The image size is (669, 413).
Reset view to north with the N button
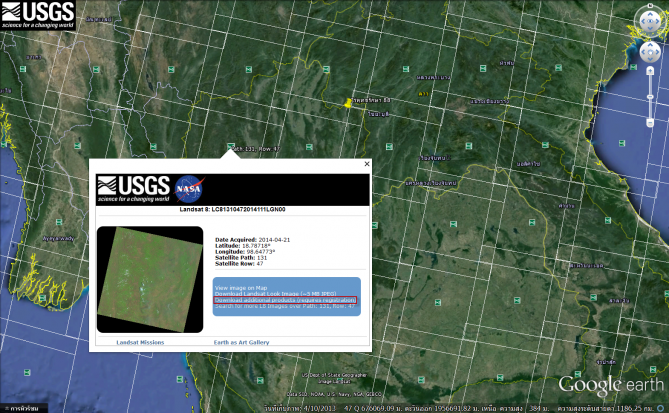tap(650, 6)
